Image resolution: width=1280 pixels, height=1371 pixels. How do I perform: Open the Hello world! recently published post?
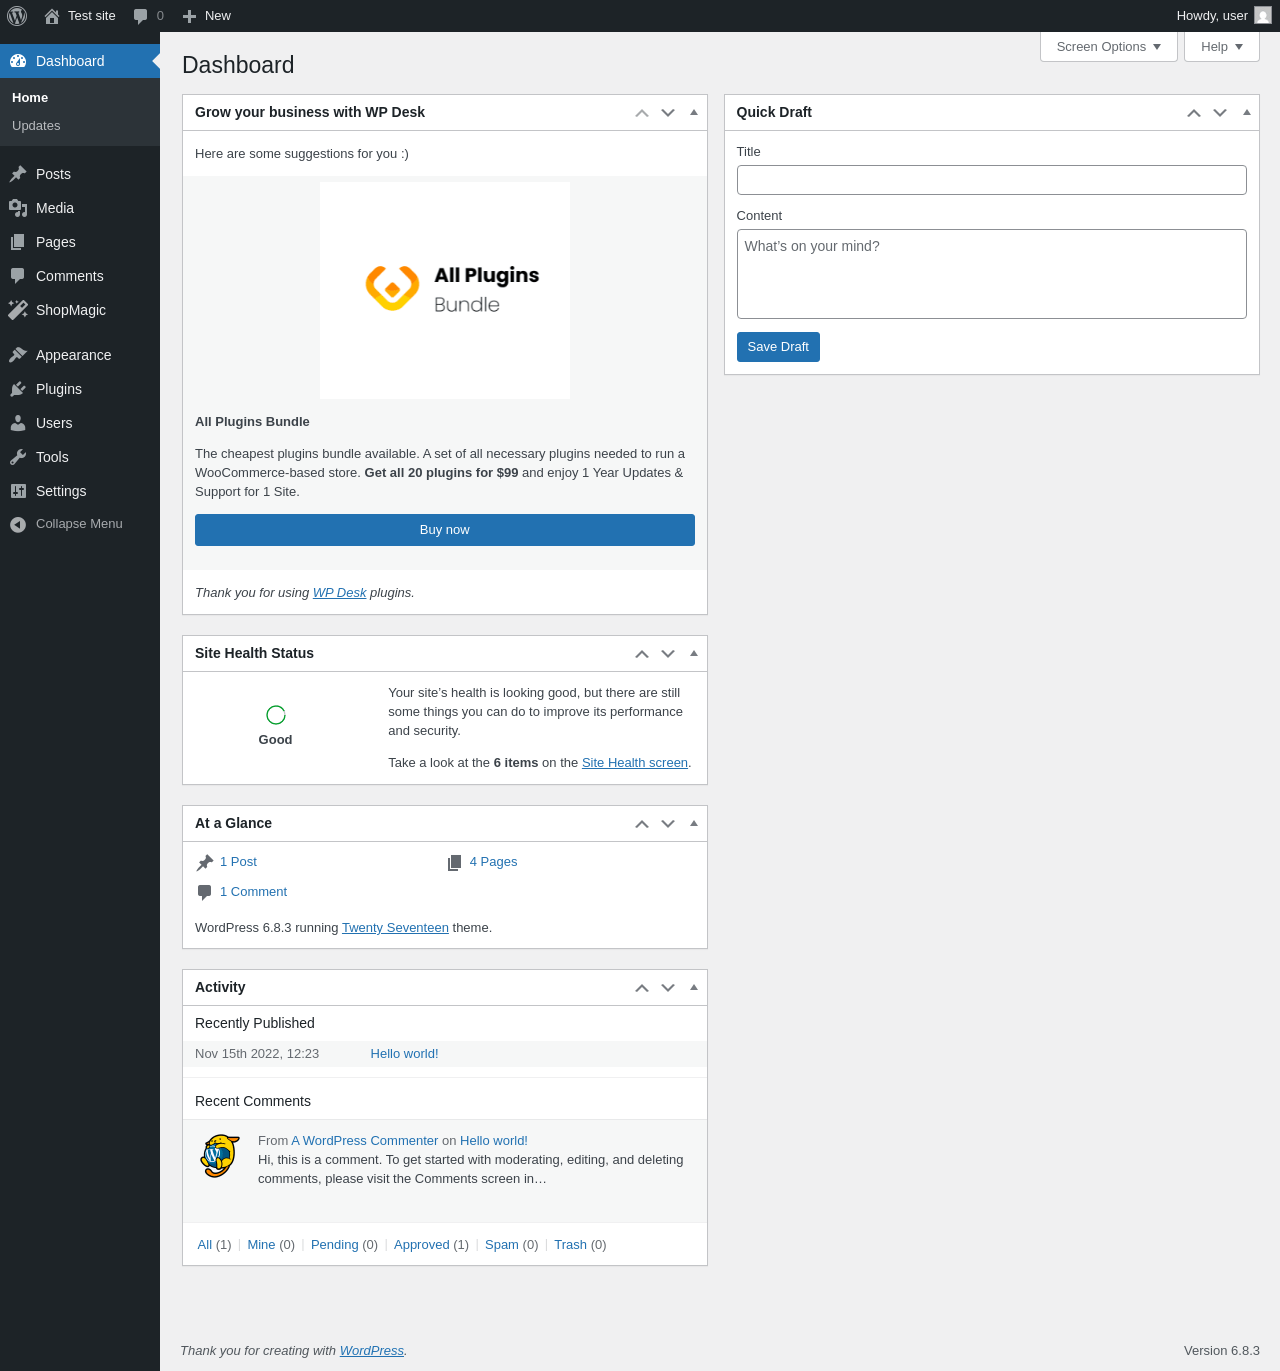coord(404,1054)
